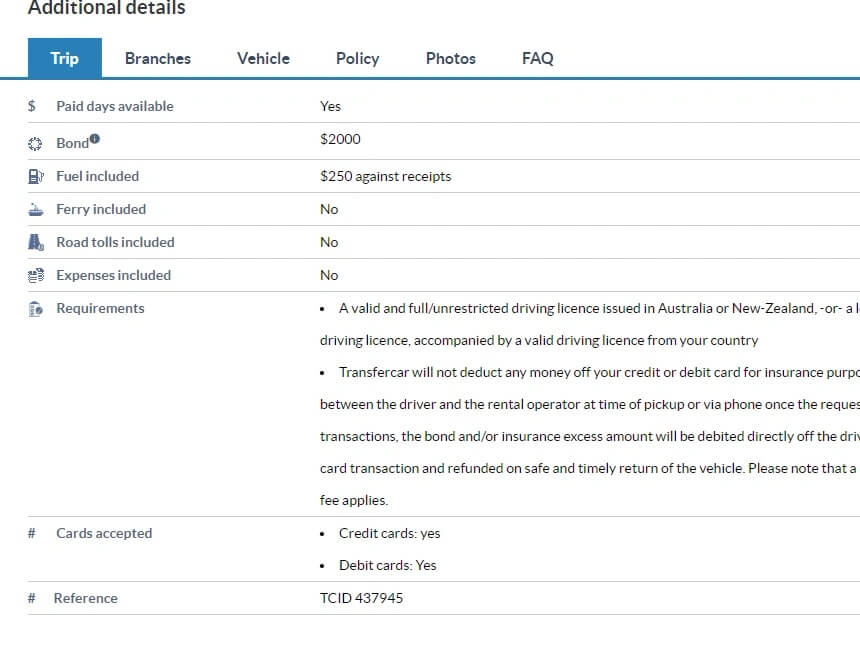This screenshot has height=645, width=860.
Task: Click the 'Ferry included' label
Action: (x=101, y=209)
